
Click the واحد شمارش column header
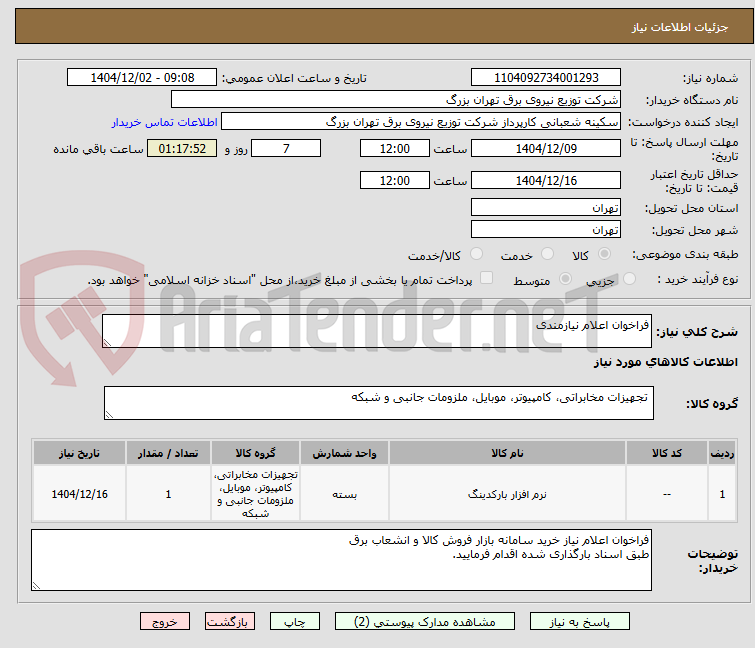point(344,453)
